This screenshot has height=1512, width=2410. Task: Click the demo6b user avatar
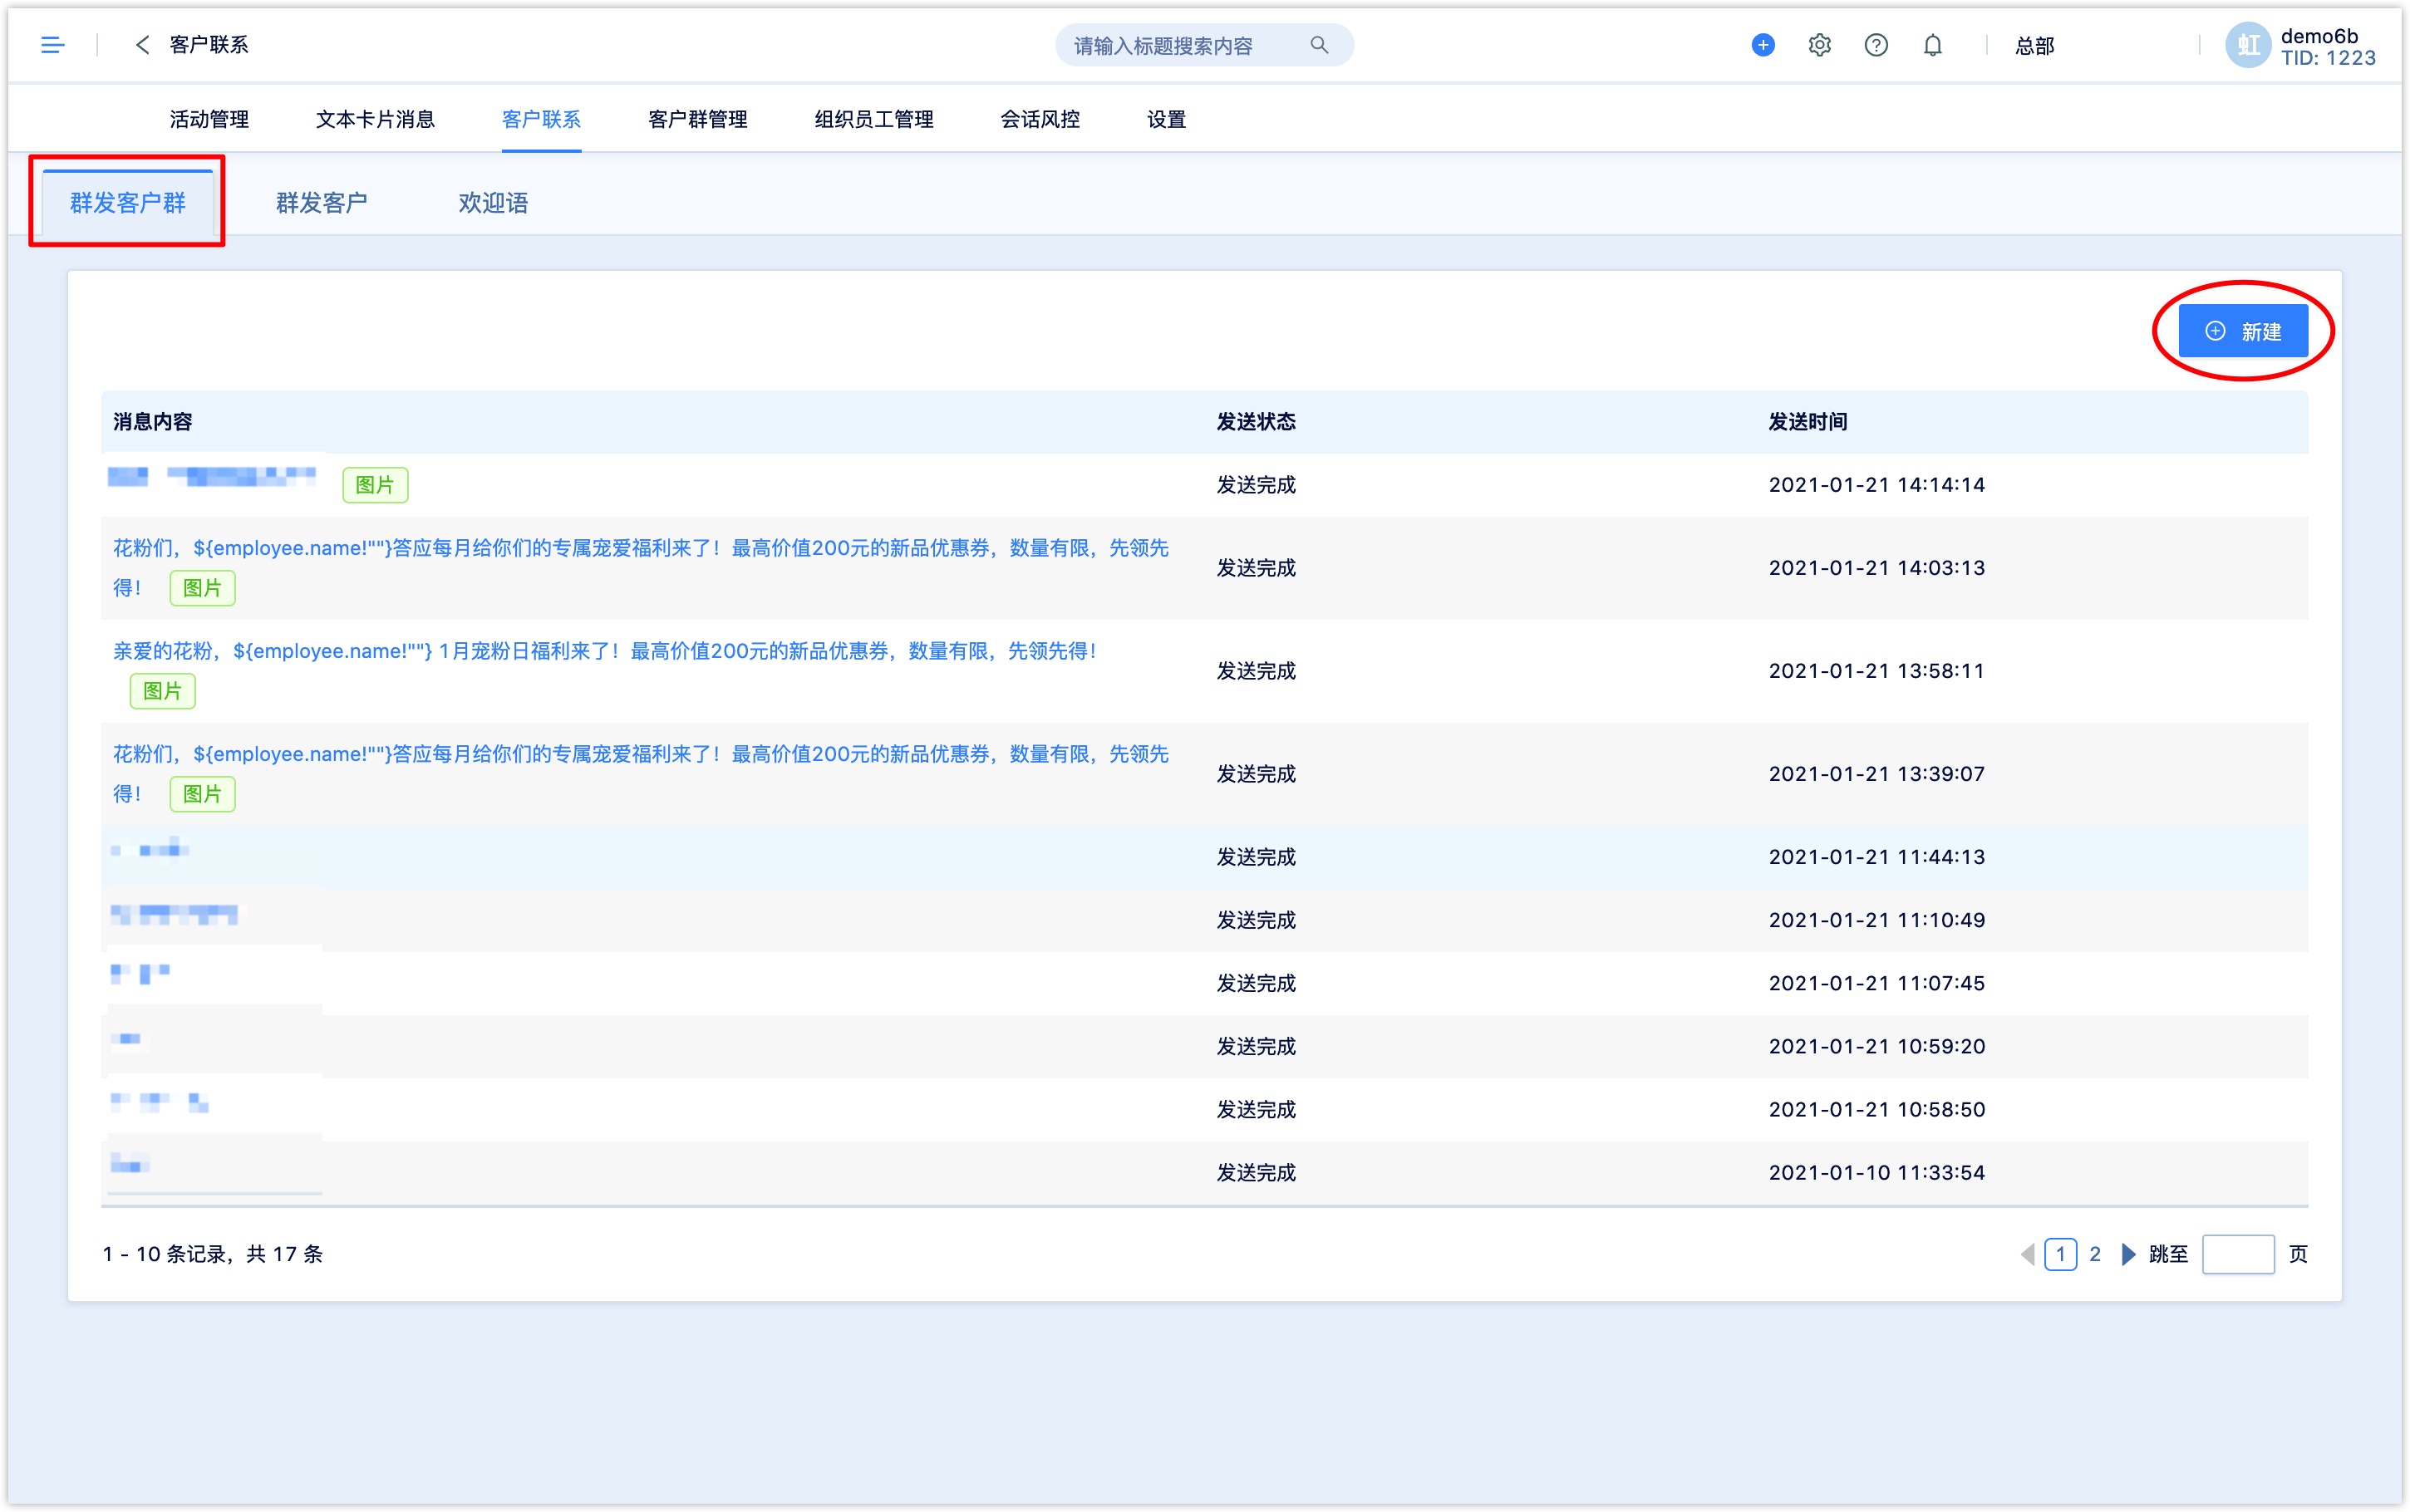(x=2248, y=45)
